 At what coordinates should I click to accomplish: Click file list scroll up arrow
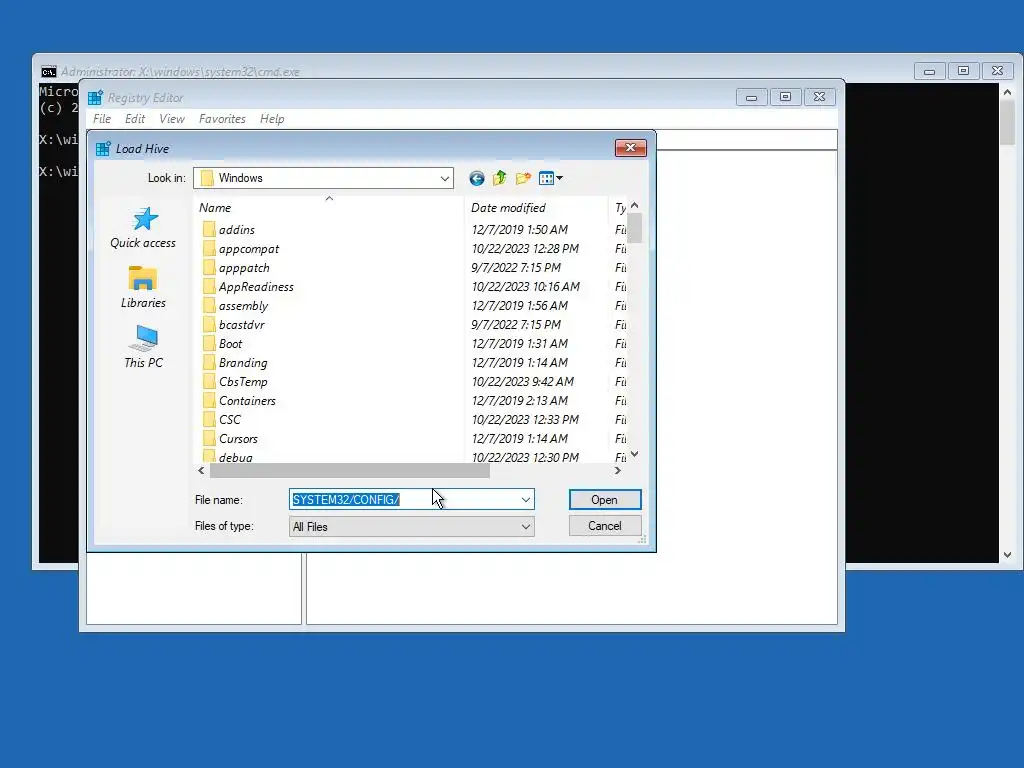click(634, 206)
